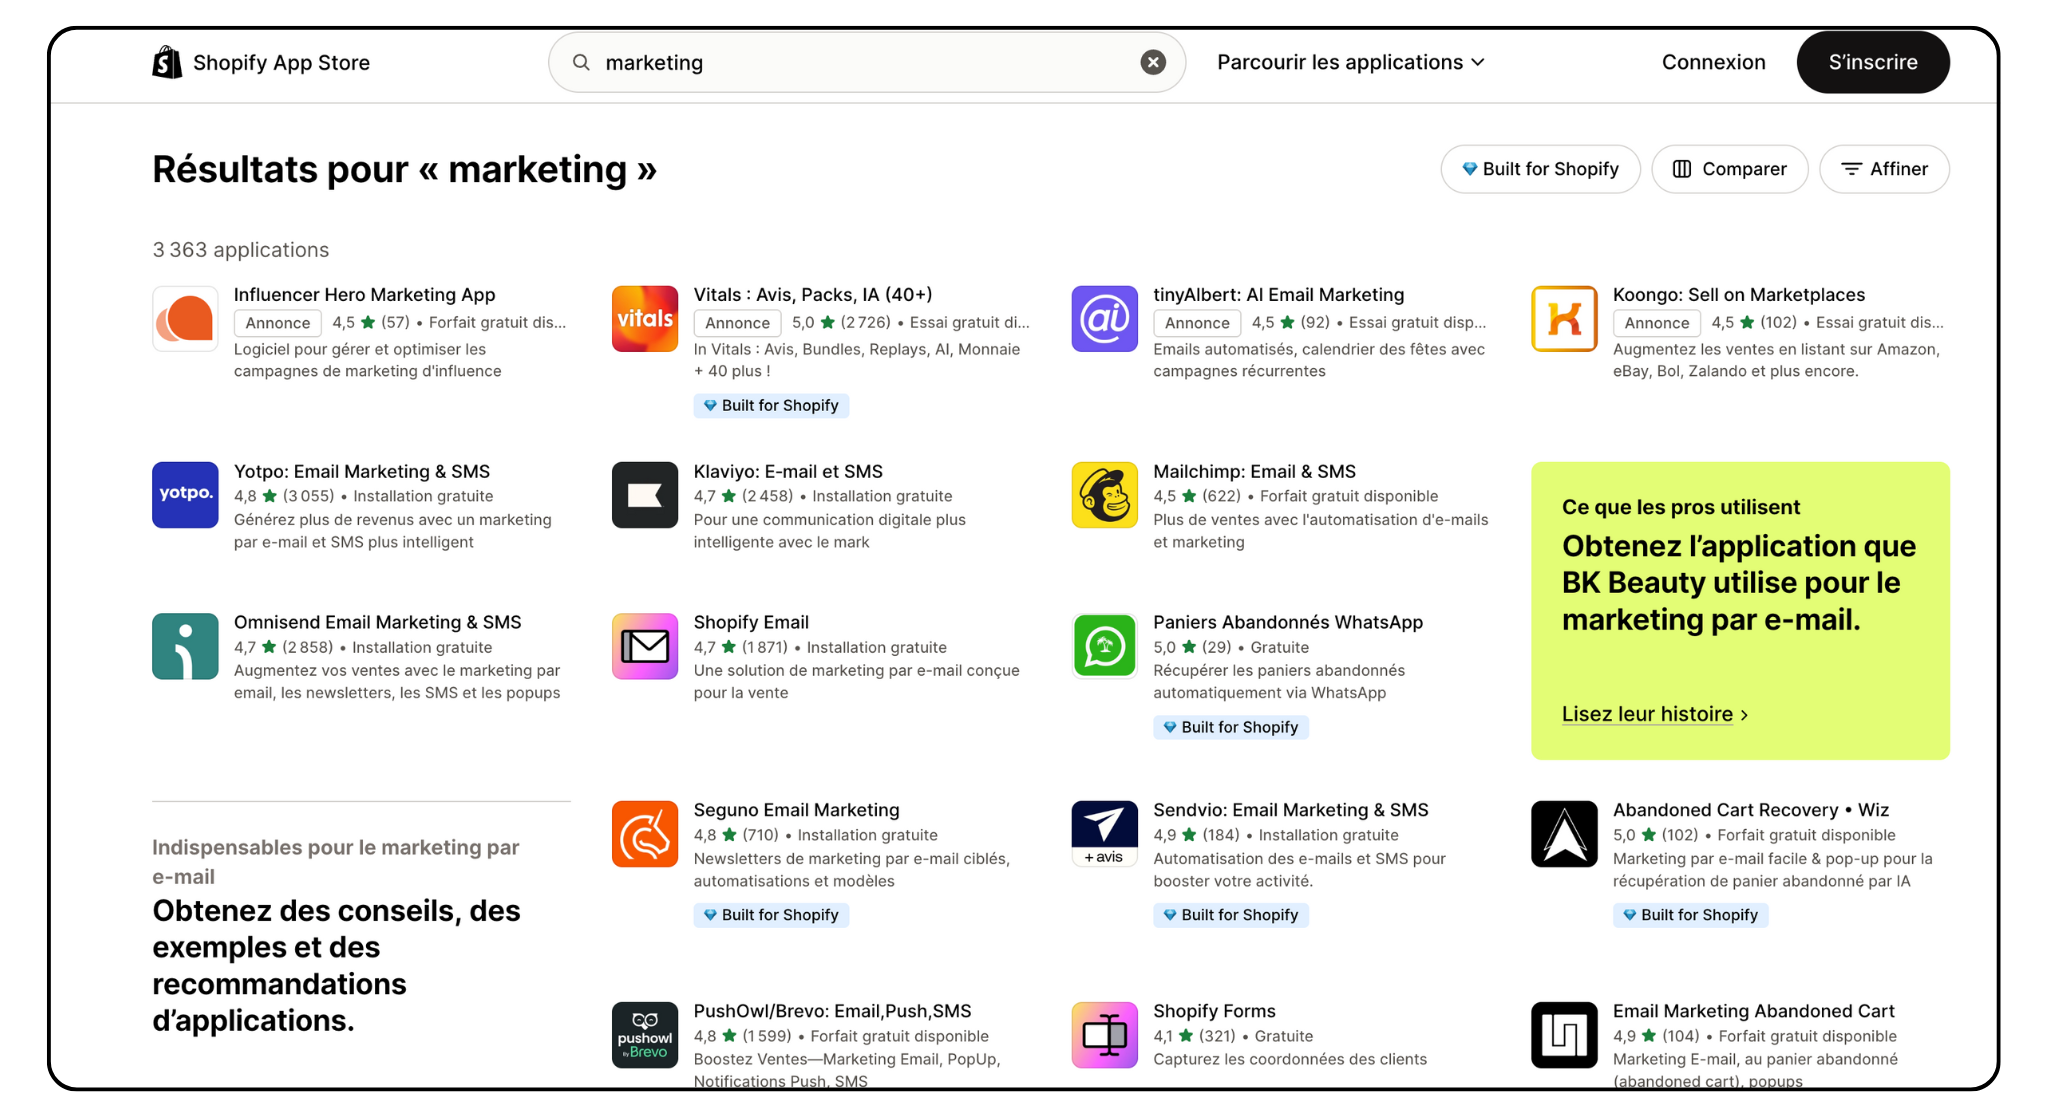The height and width of the screenshot is (1117, 2048).
Task: Open Lisez leur histoire link
Action: [x=1655, y=714]
